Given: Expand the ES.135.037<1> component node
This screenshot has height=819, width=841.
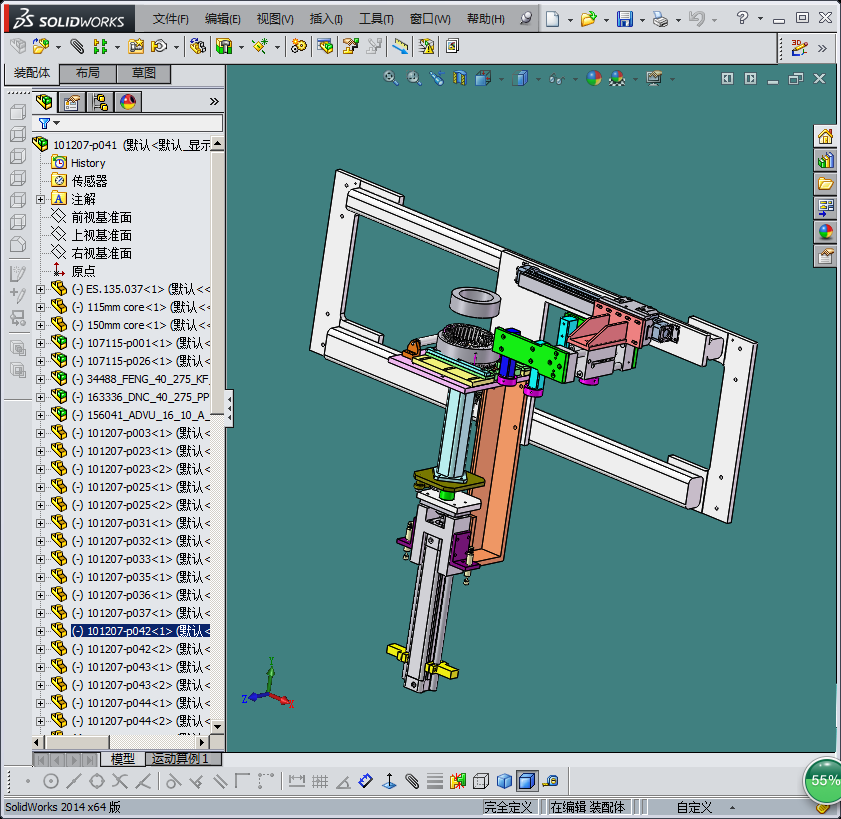Looking at the screenshot, I should (x=41, y=289).
